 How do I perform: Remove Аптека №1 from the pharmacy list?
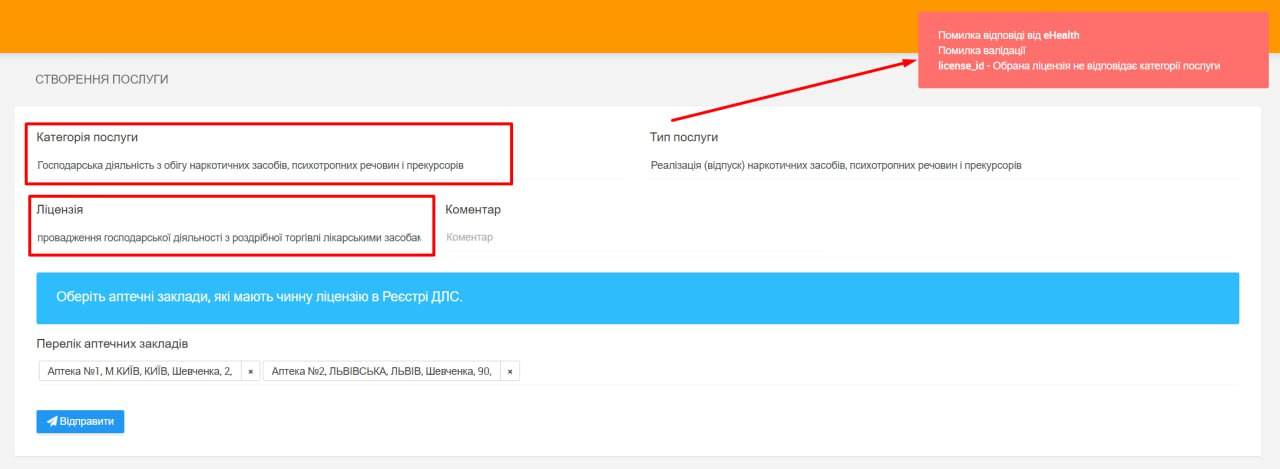tap(251, 372)
